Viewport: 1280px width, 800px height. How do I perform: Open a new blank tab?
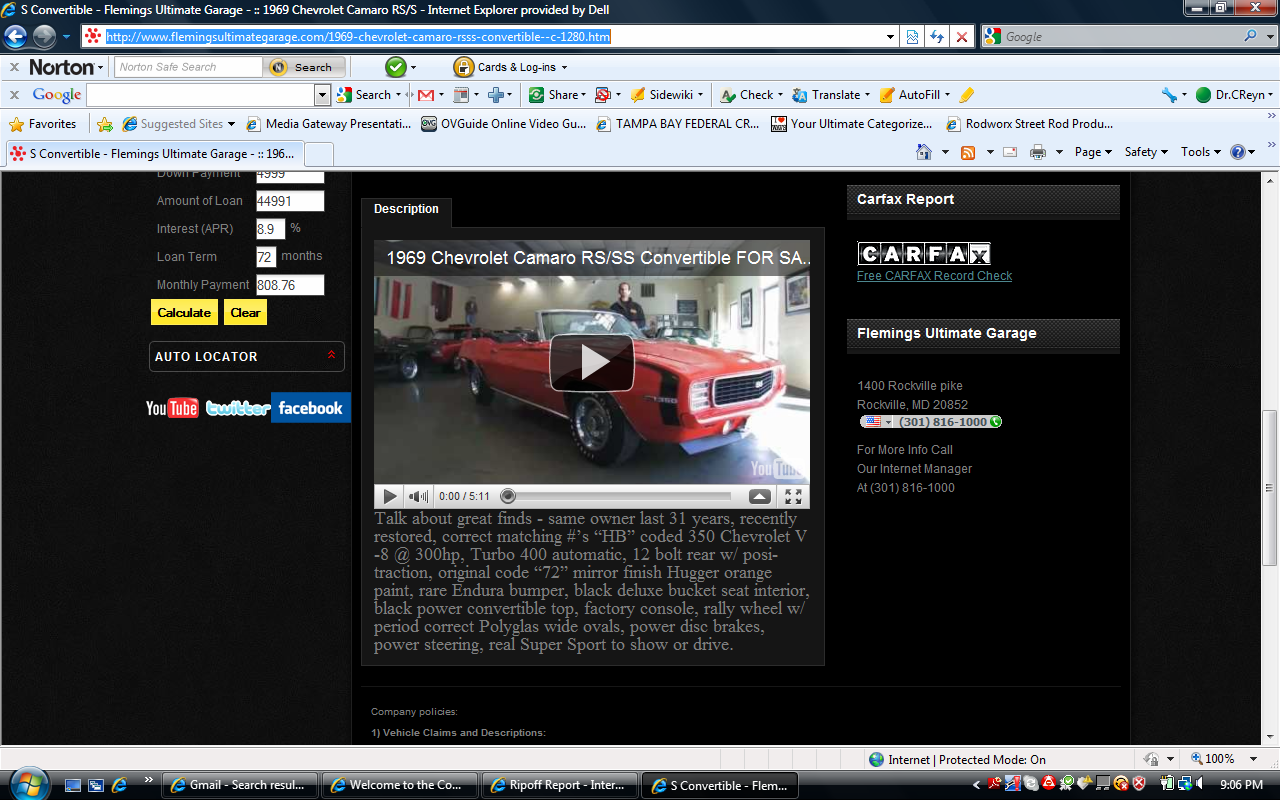click(318, 154)
